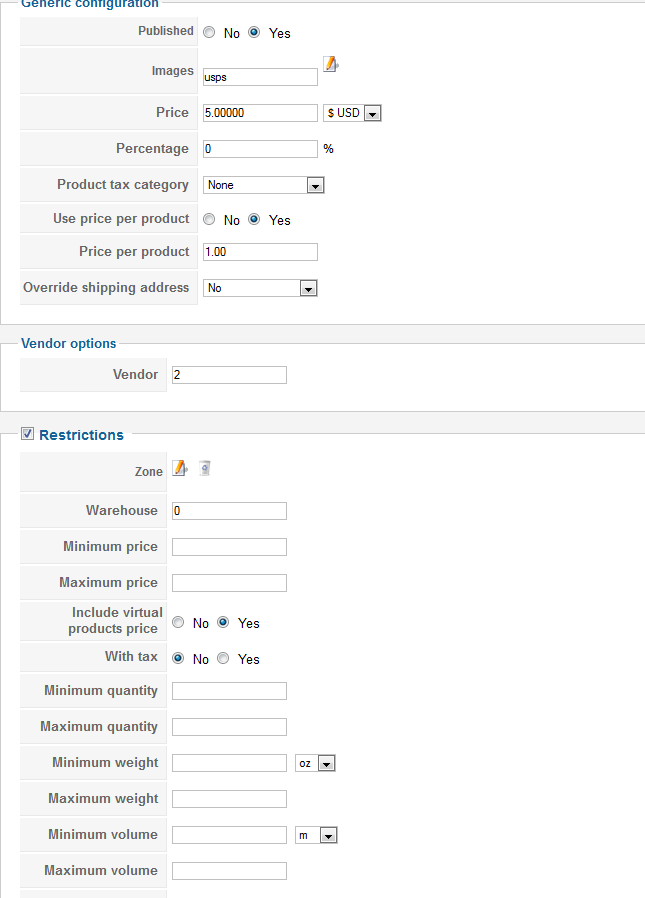Screen dimensions: 645x898
Task: Focus the Maximum quantity field
Action: pyautogui.click(x=229, y=727)
